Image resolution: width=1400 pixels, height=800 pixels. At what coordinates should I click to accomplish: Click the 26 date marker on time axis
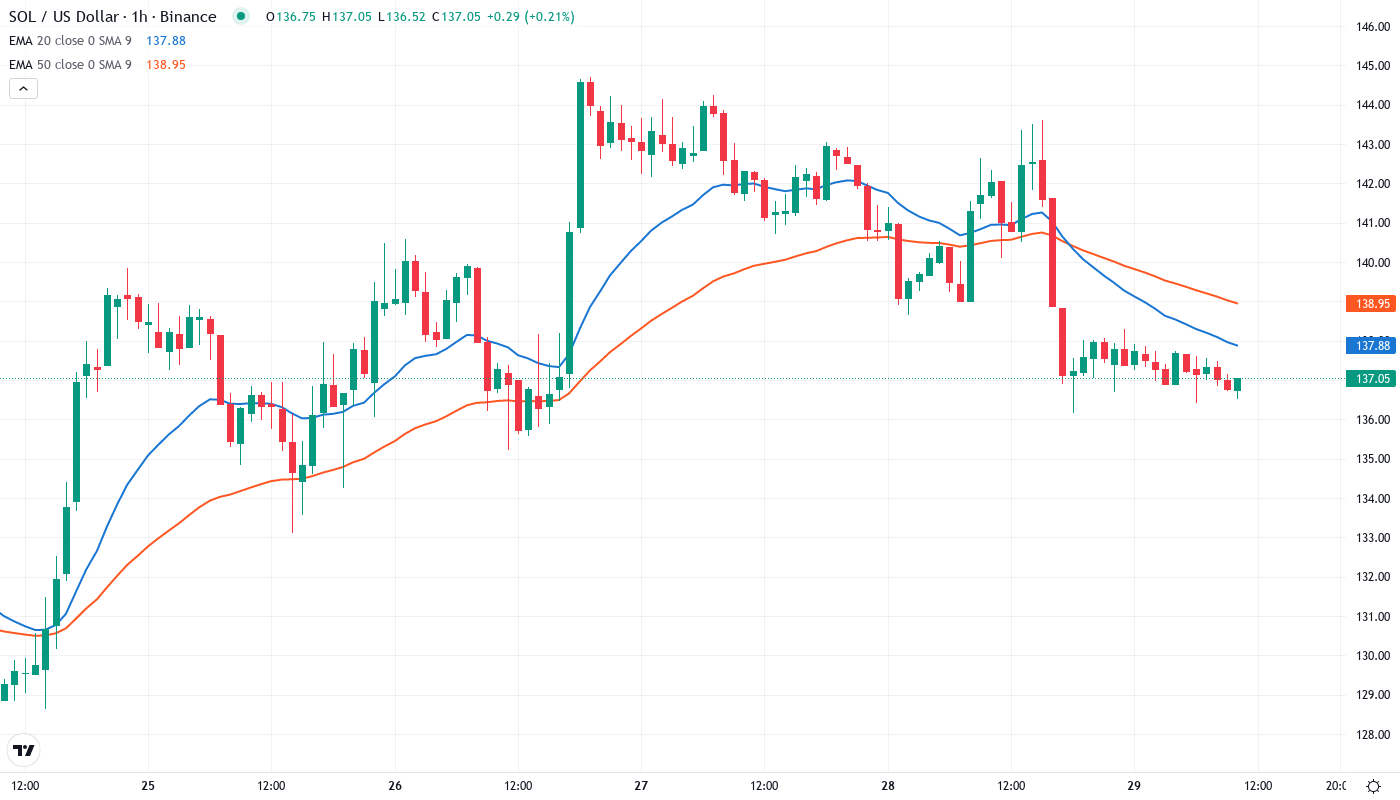[395, 785]
